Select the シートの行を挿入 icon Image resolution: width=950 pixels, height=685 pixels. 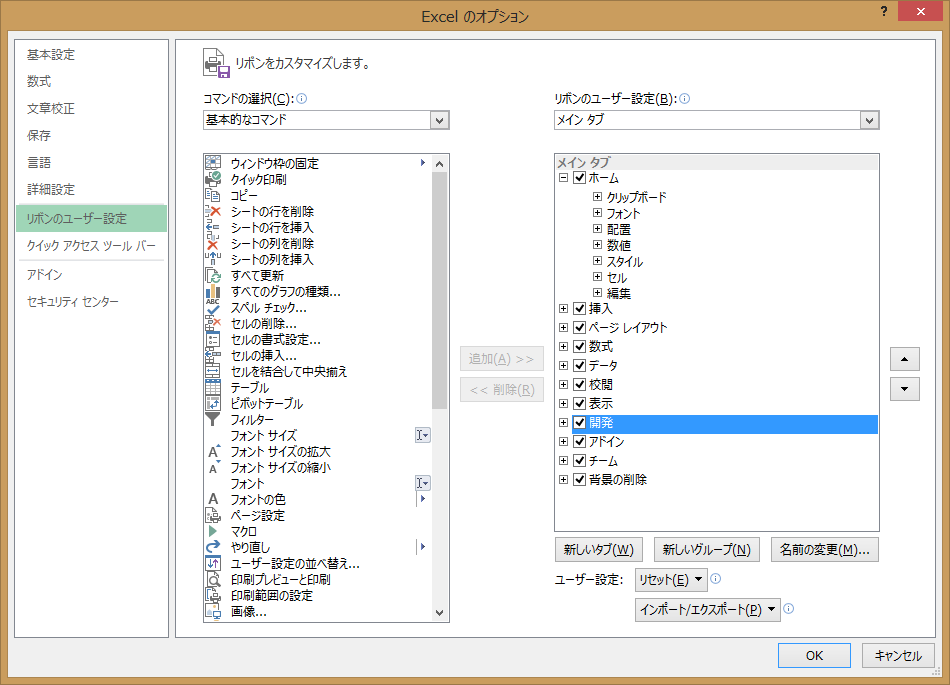click(213, 227)
